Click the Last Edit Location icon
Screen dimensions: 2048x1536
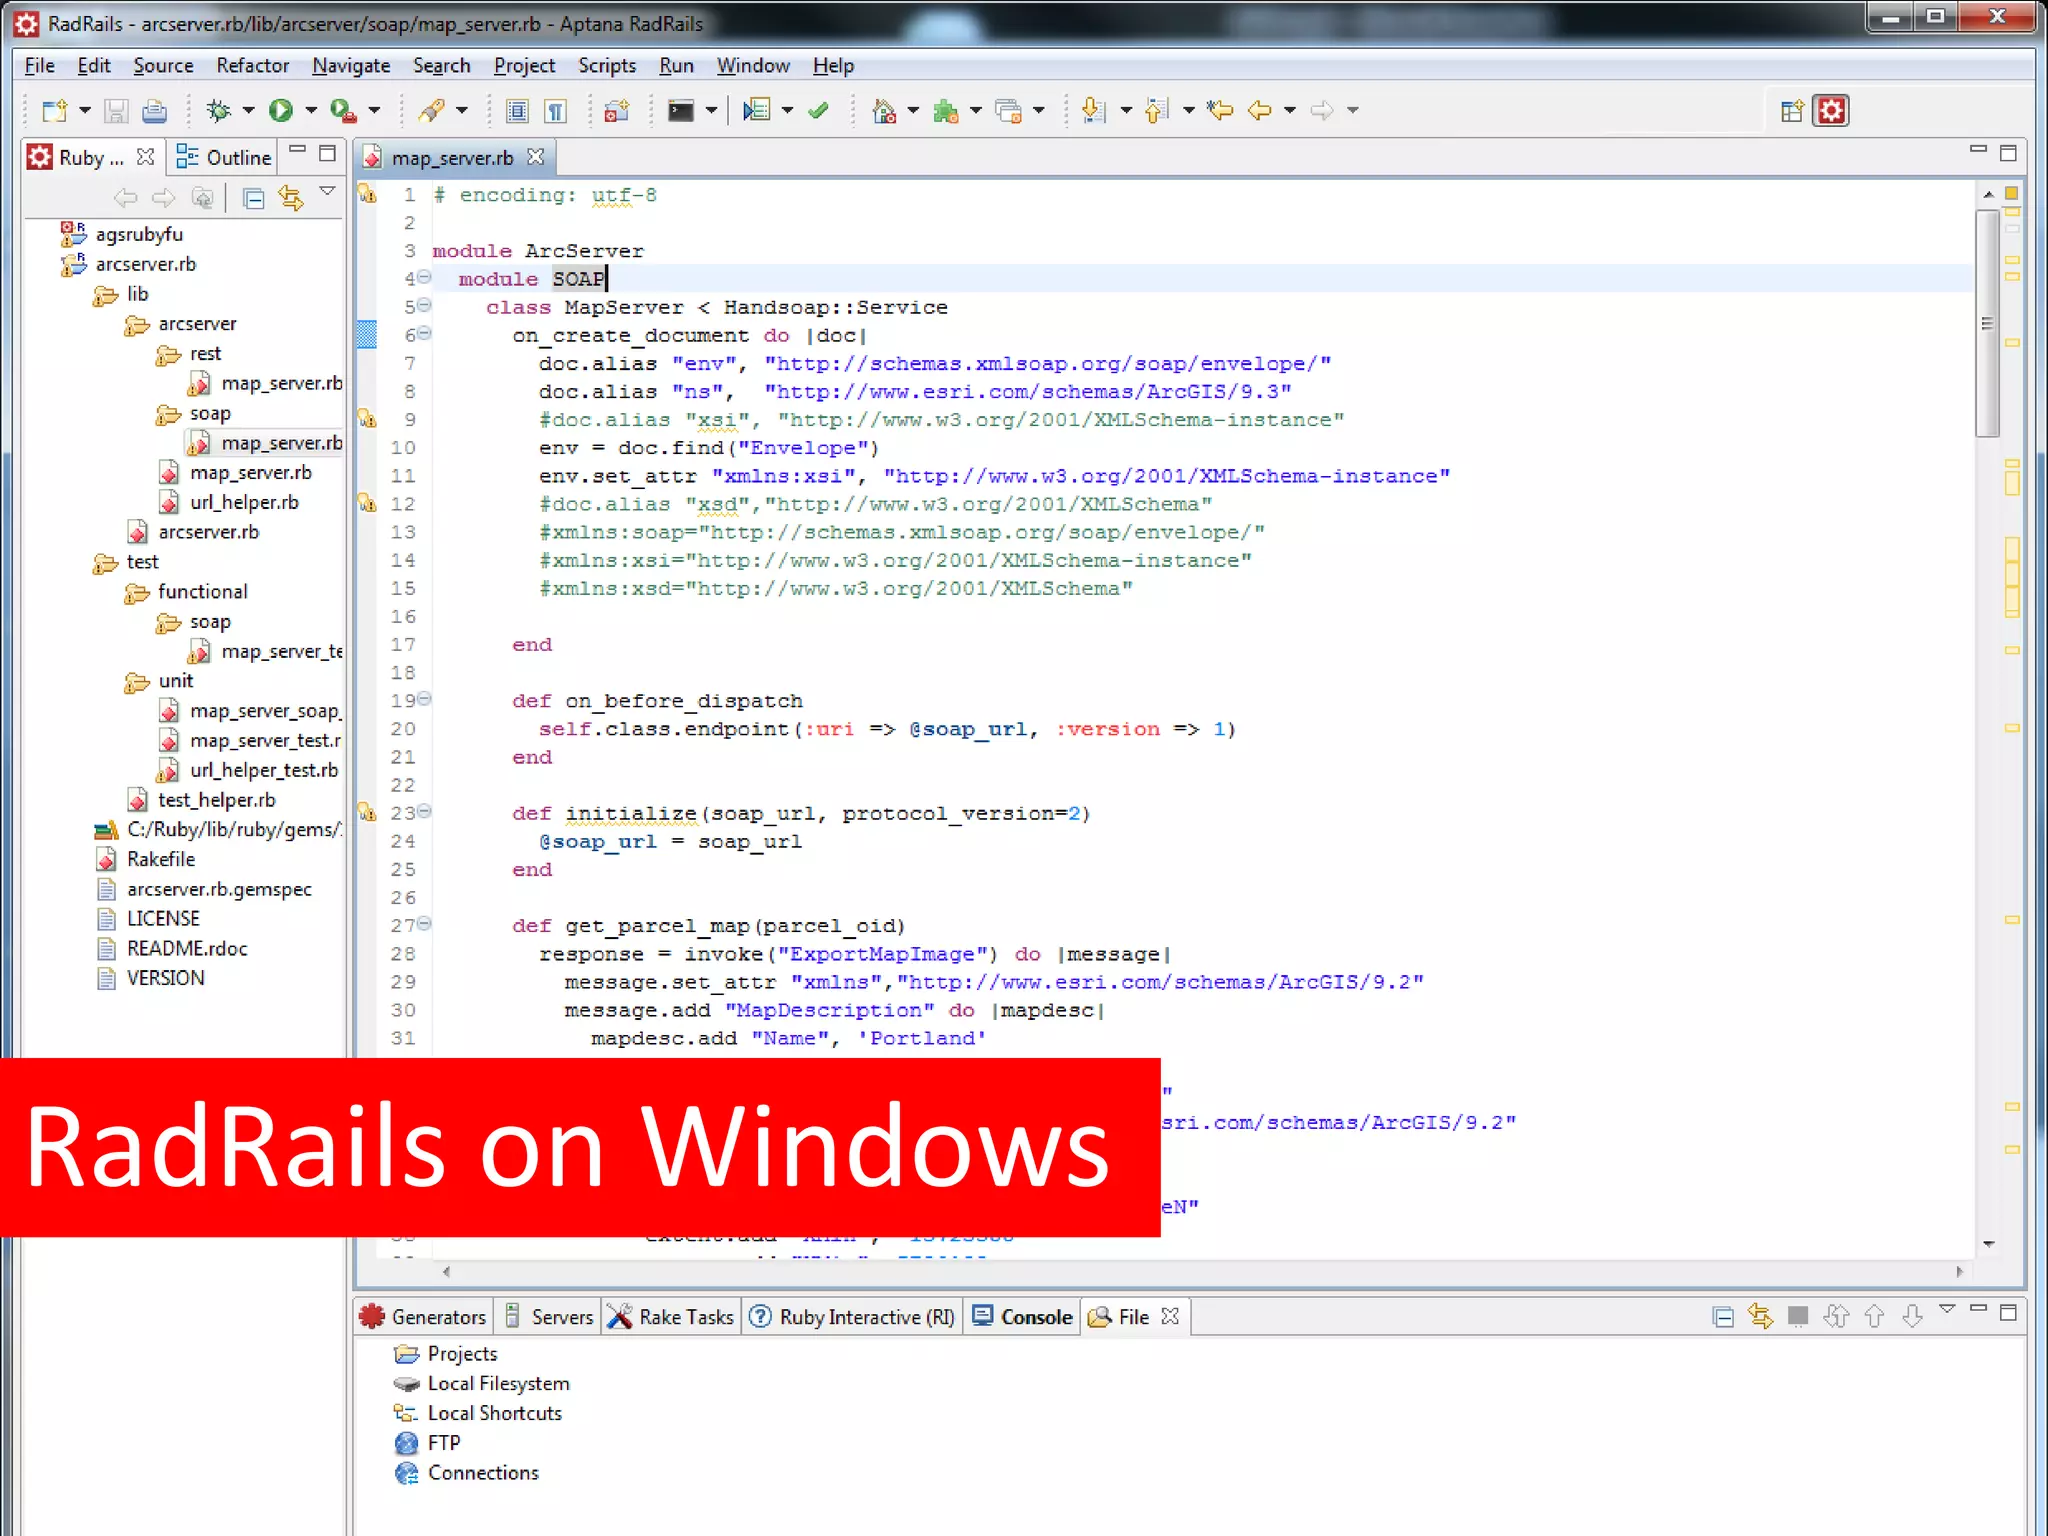tap(1220, 110)
